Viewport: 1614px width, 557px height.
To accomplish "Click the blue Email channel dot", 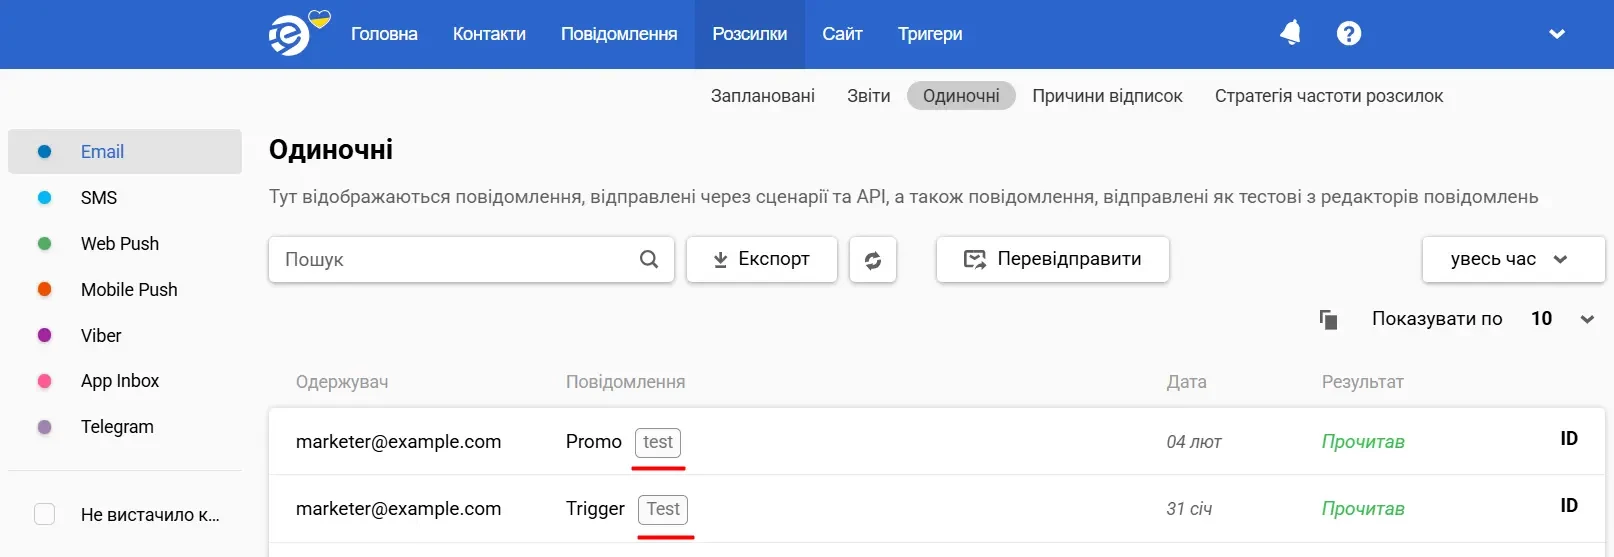I will (x=44, y=152).
